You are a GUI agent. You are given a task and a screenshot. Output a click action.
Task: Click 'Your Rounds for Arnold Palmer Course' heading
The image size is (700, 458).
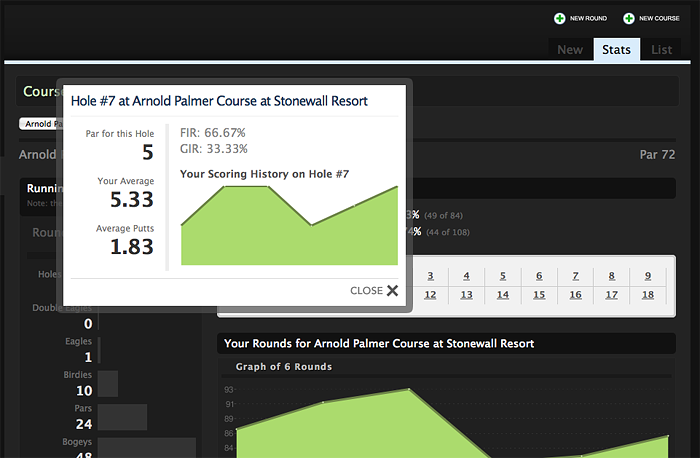(x=379, y=344)
